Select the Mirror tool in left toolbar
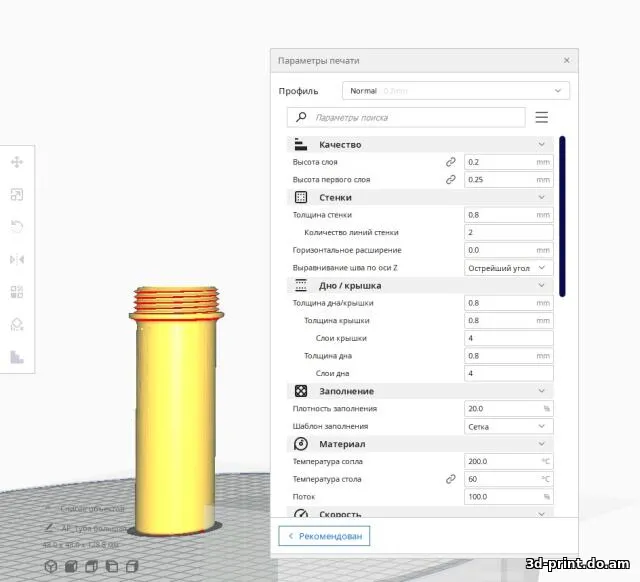The image size is (640, 582). (x=17, y=260)
